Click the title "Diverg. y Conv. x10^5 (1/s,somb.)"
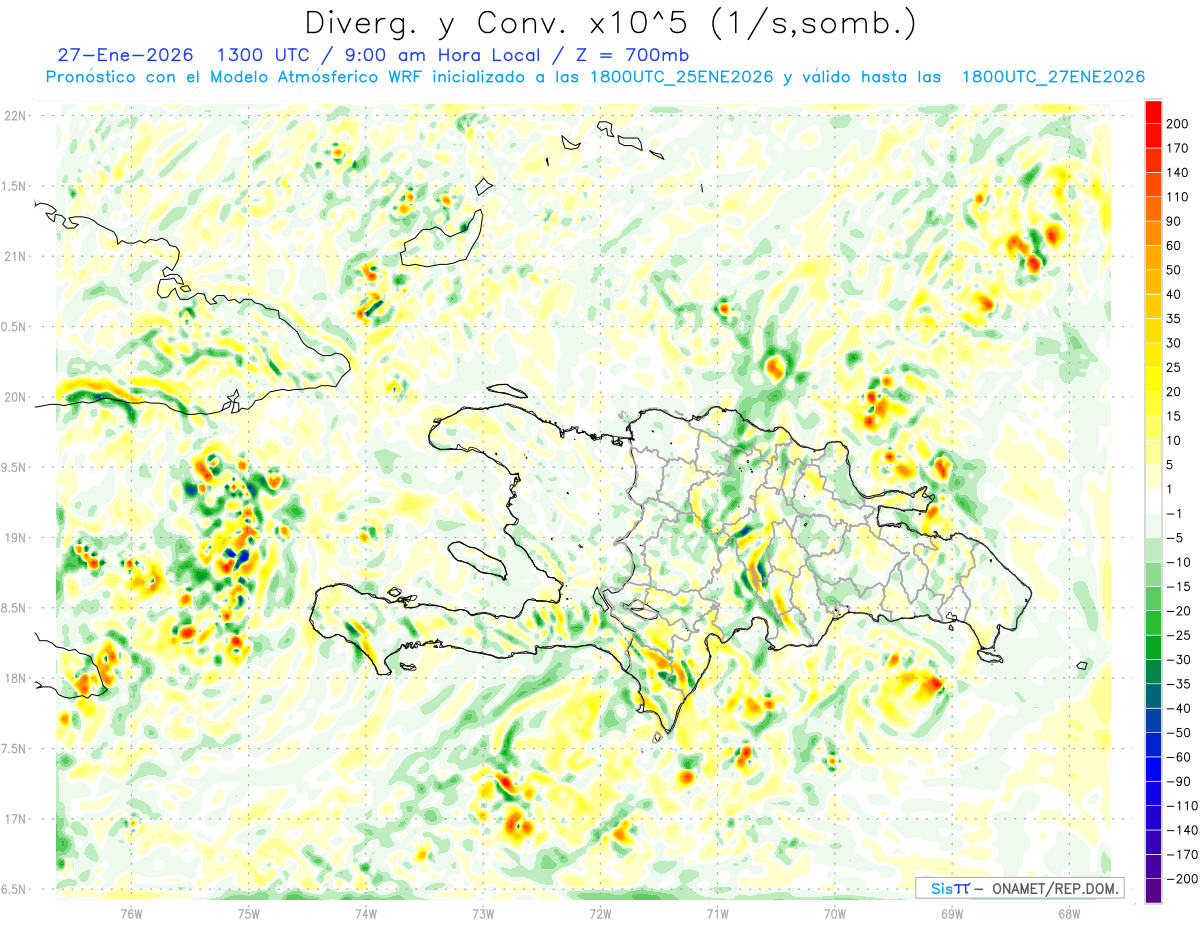Viewport: 1200px width, 927px height. pos(609,24)
